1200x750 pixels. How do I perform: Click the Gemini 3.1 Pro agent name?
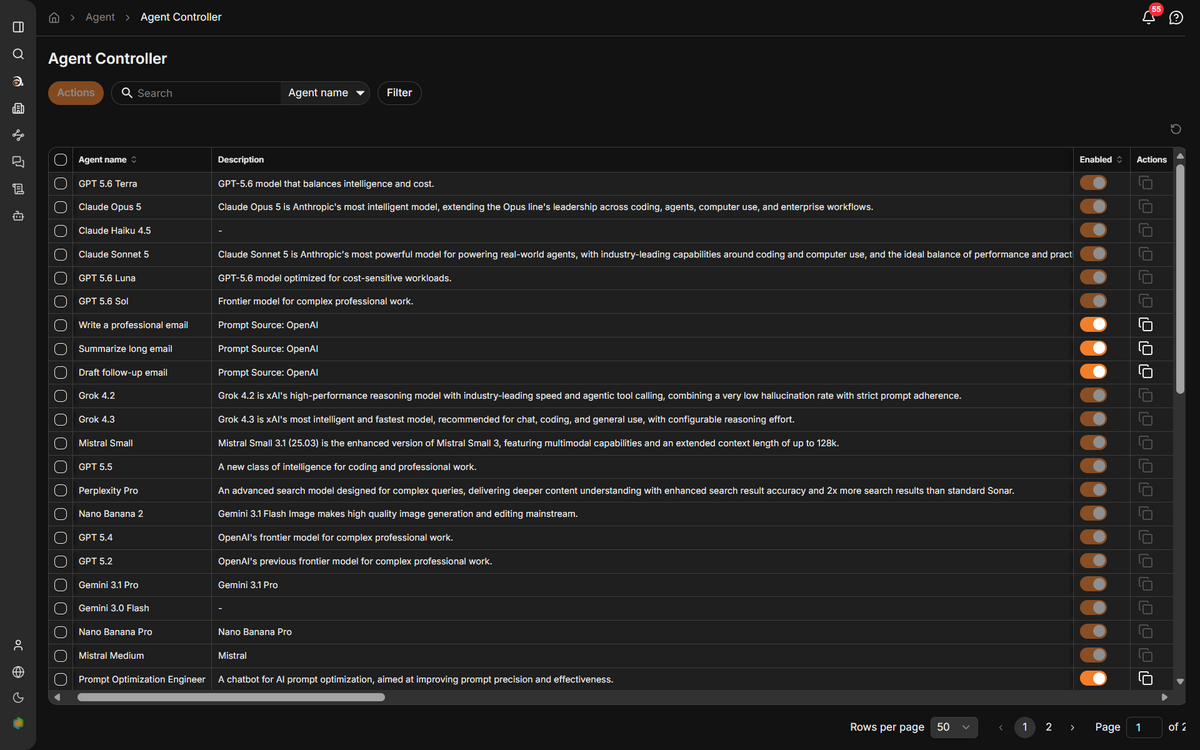pos(109,584)
